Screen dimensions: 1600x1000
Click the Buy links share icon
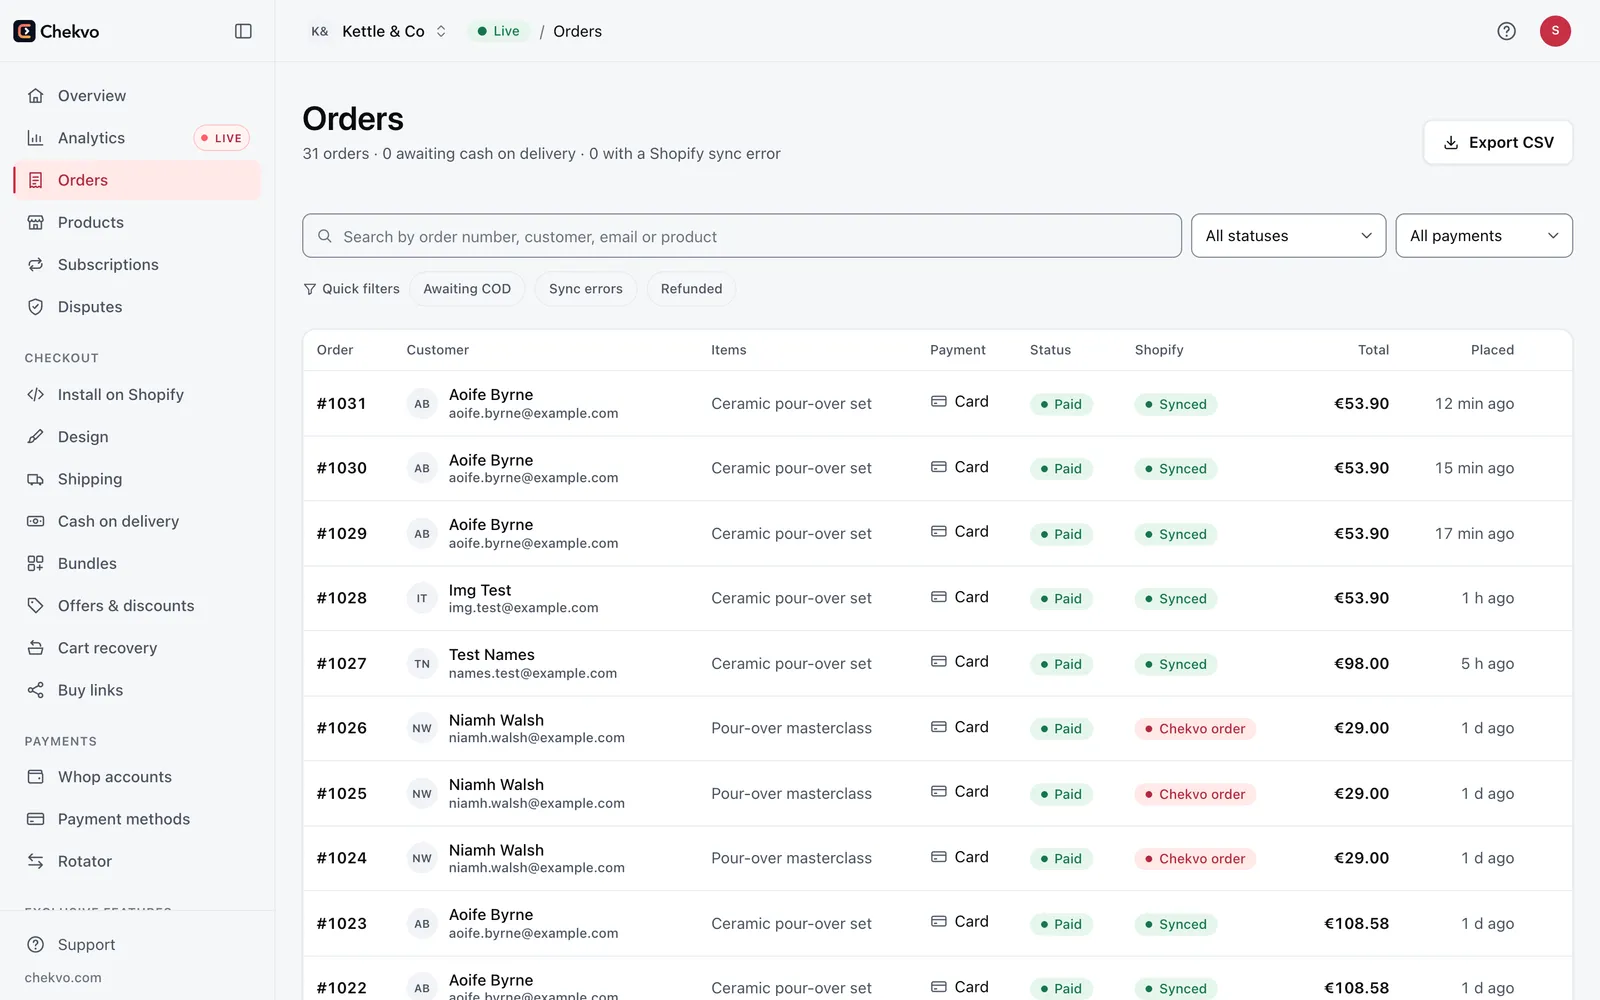[x=36, y=690]
